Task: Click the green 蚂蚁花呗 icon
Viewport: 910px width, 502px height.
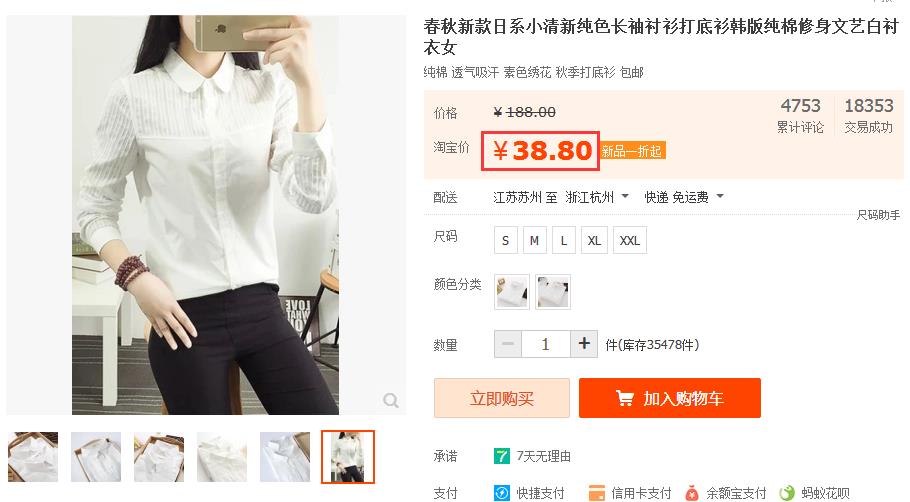Action: (x=787, y=494)
